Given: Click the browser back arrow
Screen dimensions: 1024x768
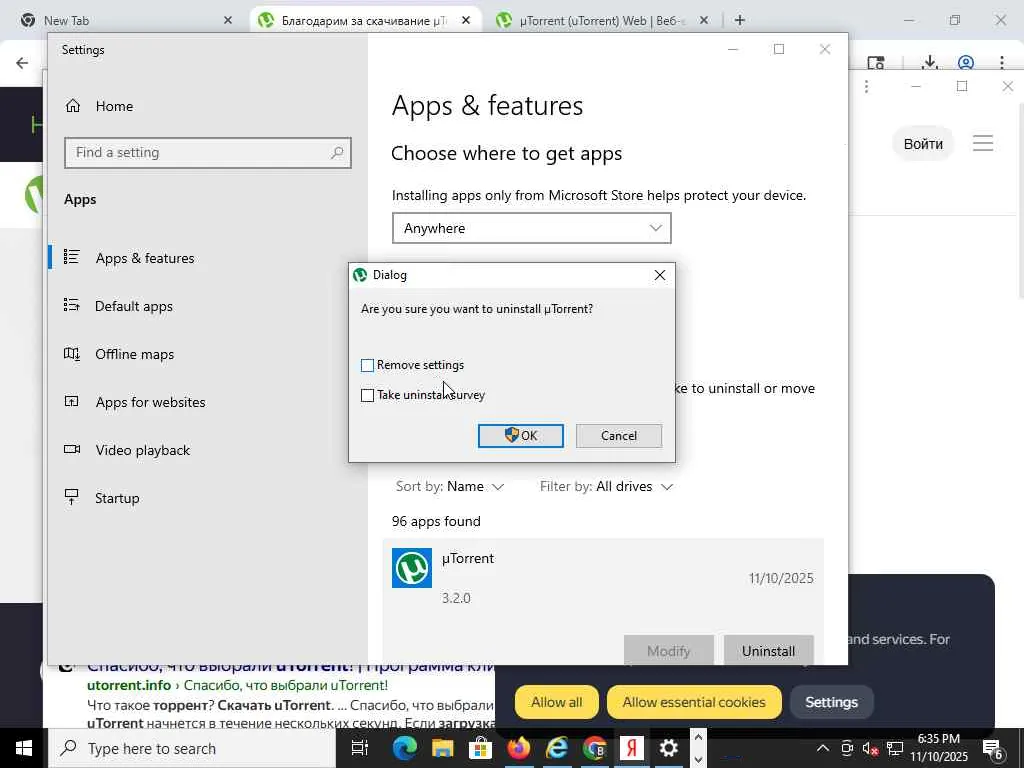Looking at the screenshot, I should click(x=22, y=63).
